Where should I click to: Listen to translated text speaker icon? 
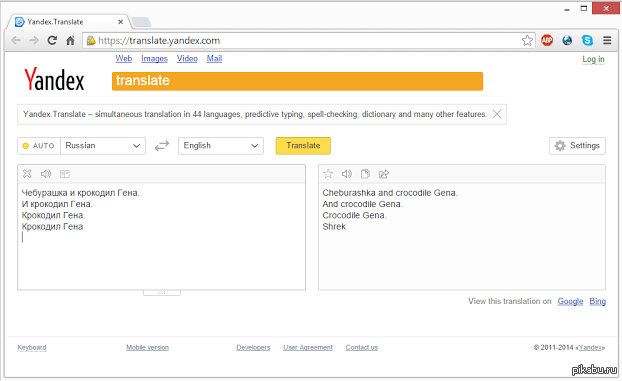click(x=347, y=174)
